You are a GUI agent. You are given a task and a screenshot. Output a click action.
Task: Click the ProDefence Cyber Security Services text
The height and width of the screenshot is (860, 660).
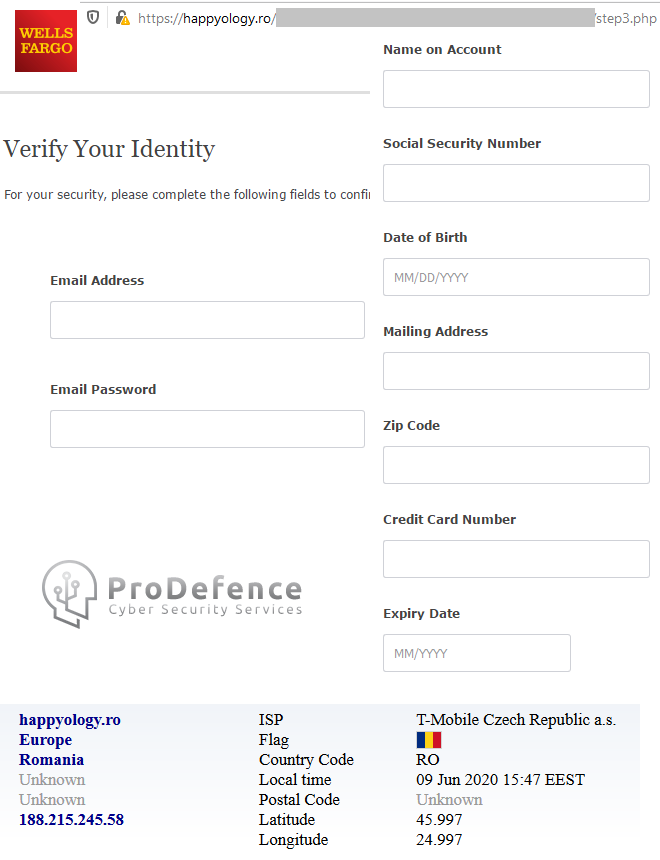tap(205, 596)
